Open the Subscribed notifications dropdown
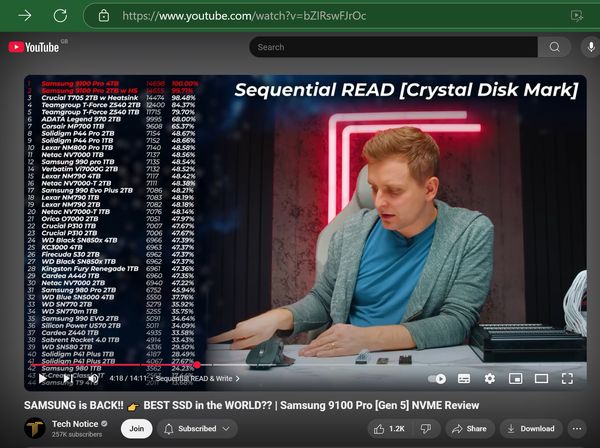The image size is (600, 448). (x=197, y=428)
